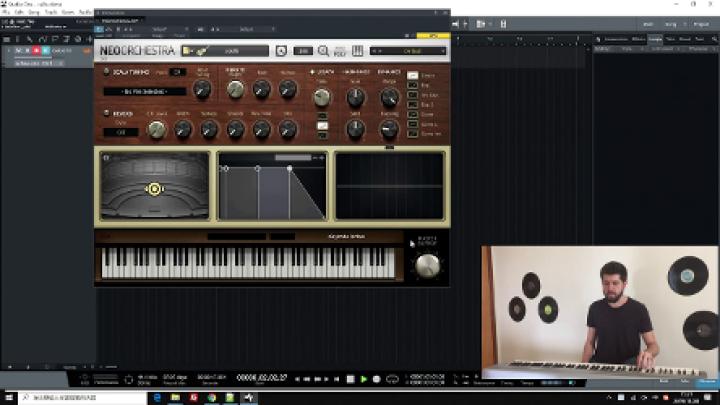Select the fourth articulation icon in the right column
The height and width of the screenshot is (405, 720).
coord(412,104)
